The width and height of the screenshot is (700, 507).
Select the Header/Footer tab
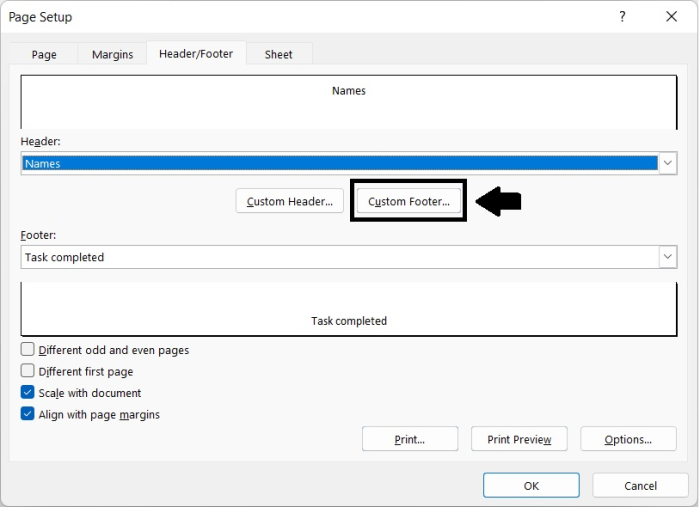[196, 54]
